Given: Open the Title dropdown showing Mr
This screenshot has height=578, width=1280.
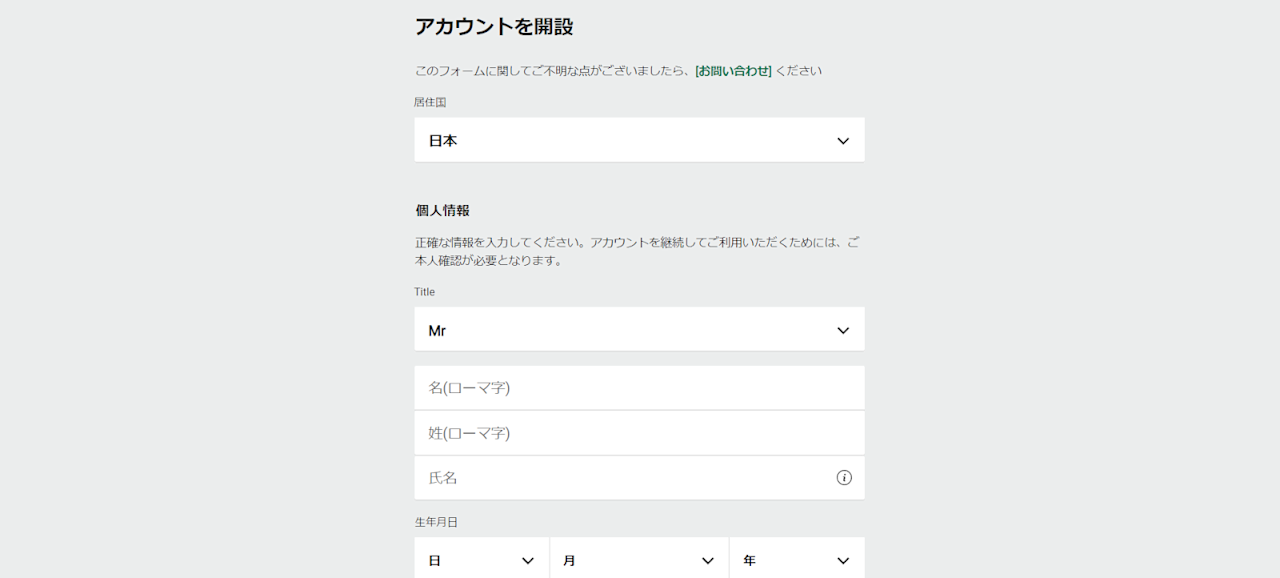Looking at the screenshot, I should 640,329.
